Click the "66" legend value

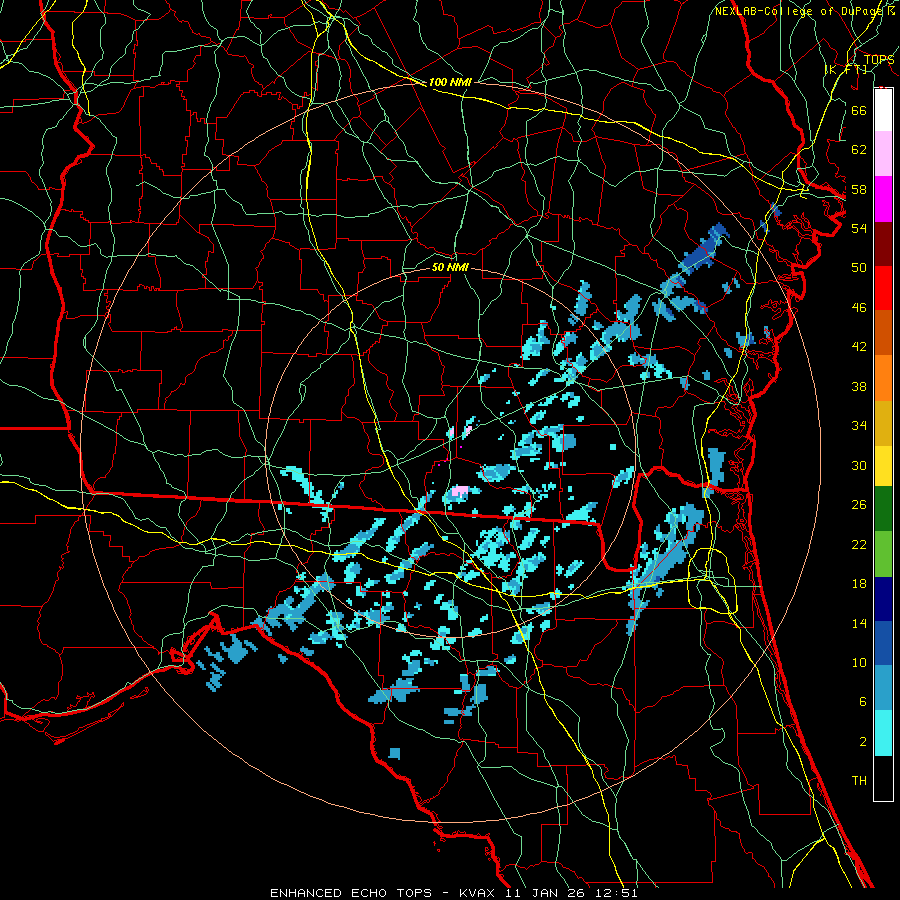859,110
